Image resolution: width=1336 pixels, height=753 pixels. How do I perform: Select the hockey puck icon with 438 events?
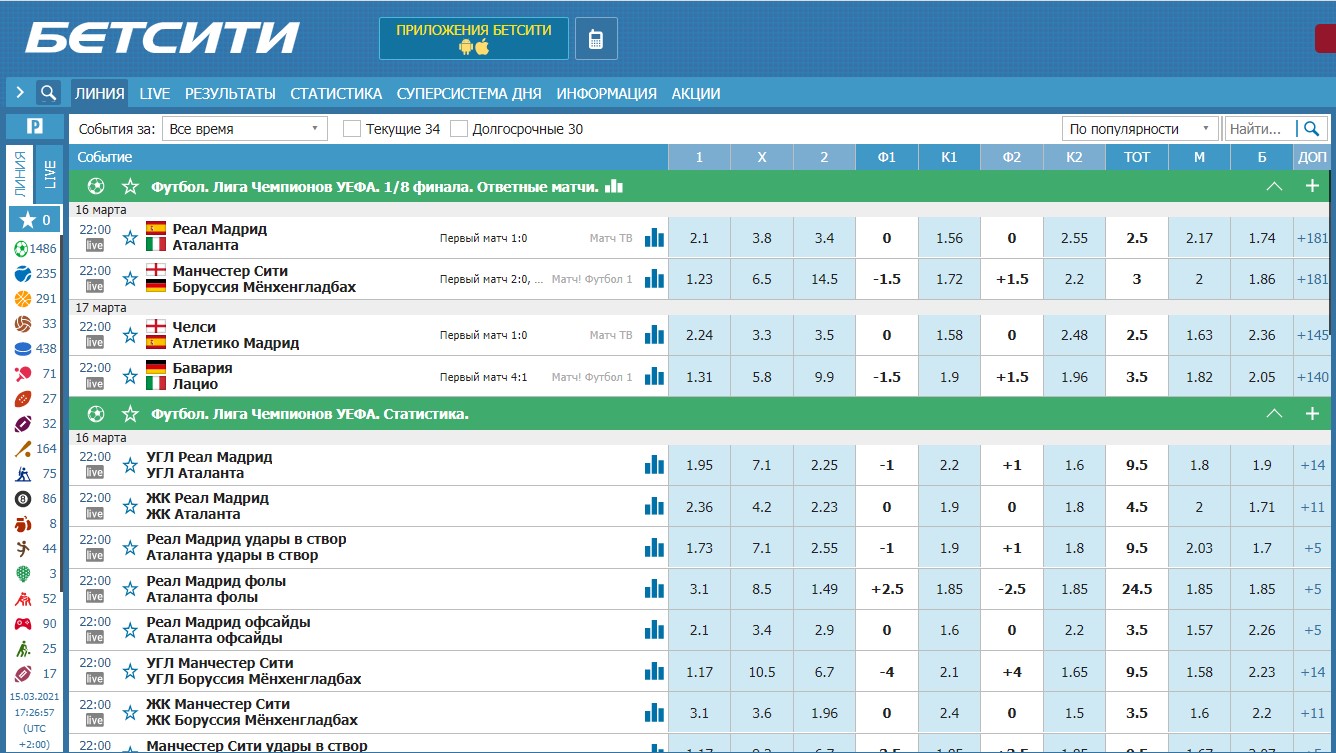coord(22,349)
